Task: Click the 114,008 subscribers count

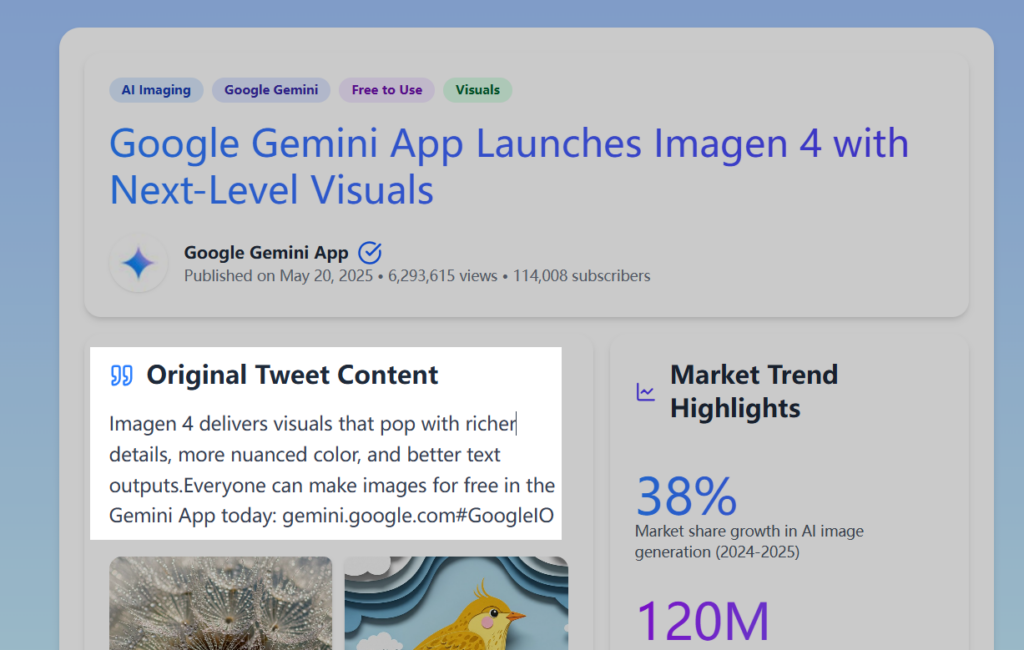Action: [581, 276]
